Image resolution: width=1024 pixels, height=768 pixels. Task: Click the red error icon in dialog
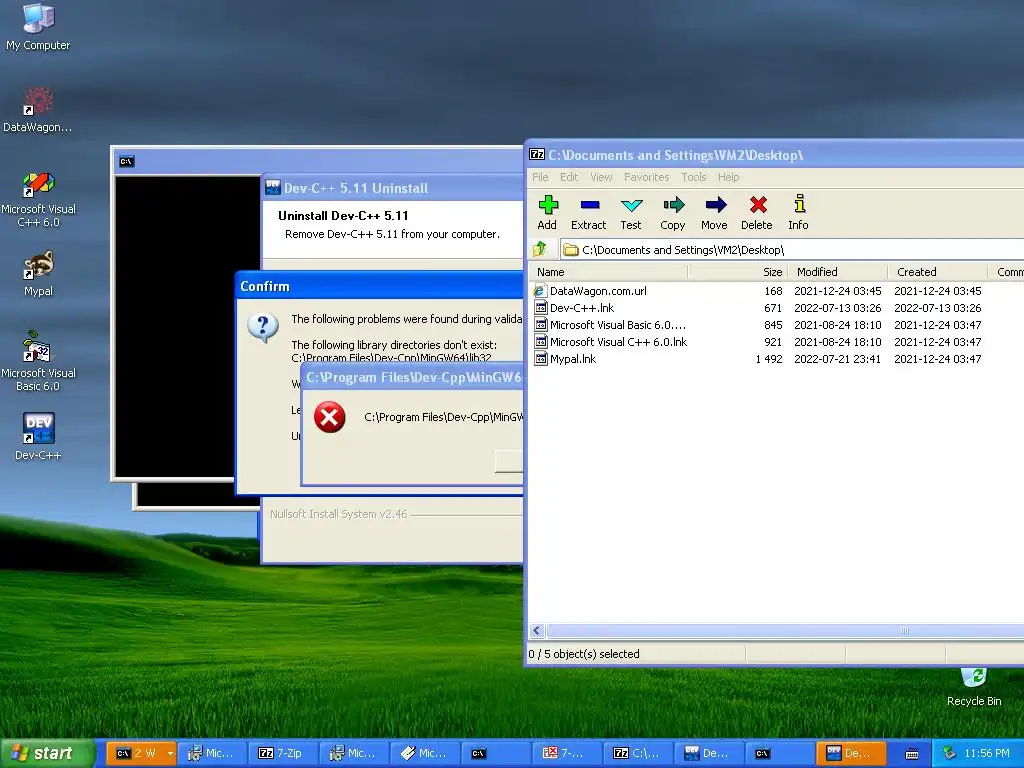(x=330, y=417)
